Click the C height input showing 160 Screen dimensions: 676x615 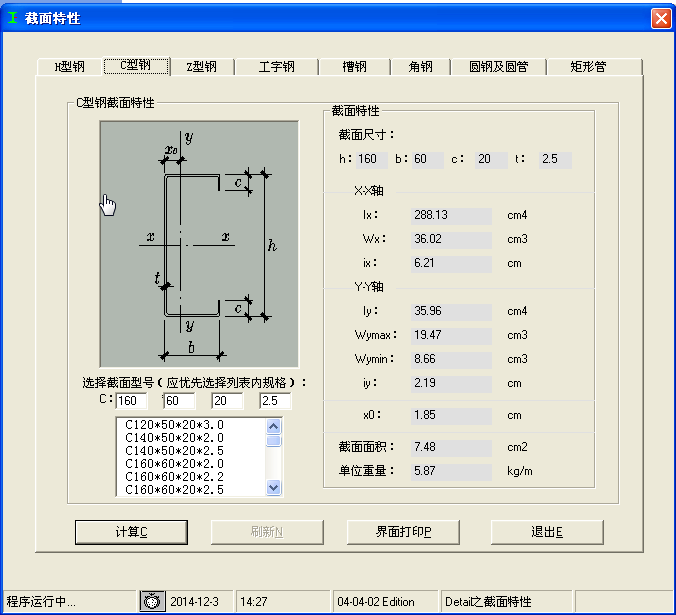pyautogui.click(x=131, y=401)
